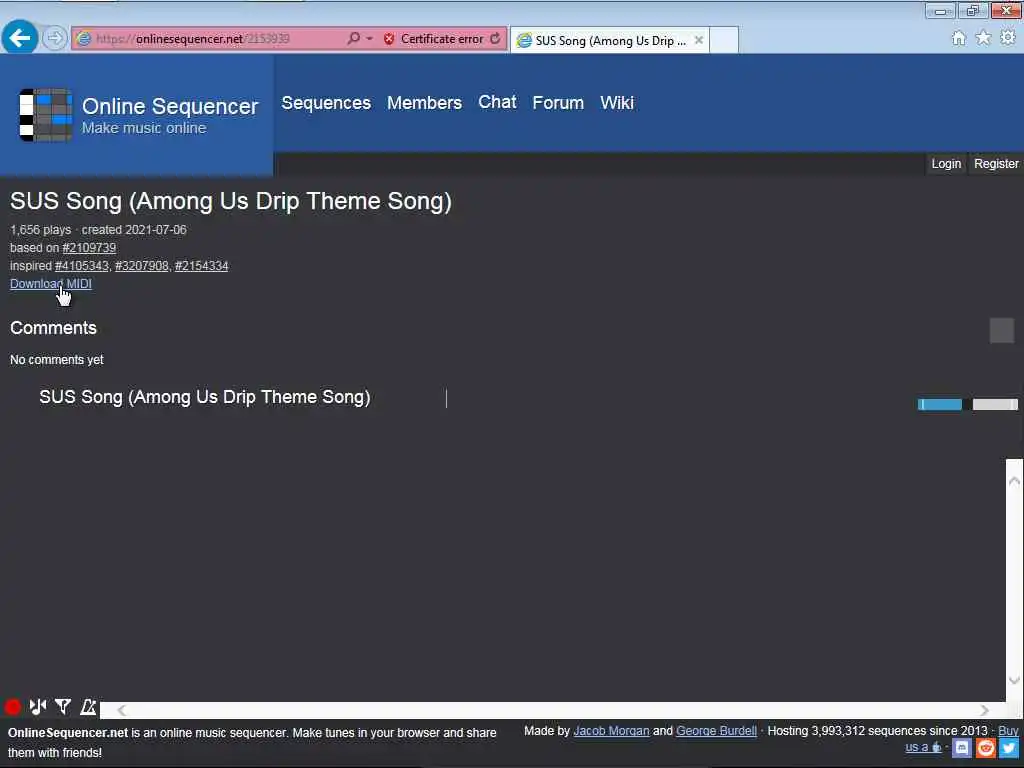Open the Discord icon link in the footer
Image resolution: width=1024 pixels, height=768 pixels.
click(x=962, y=748)
